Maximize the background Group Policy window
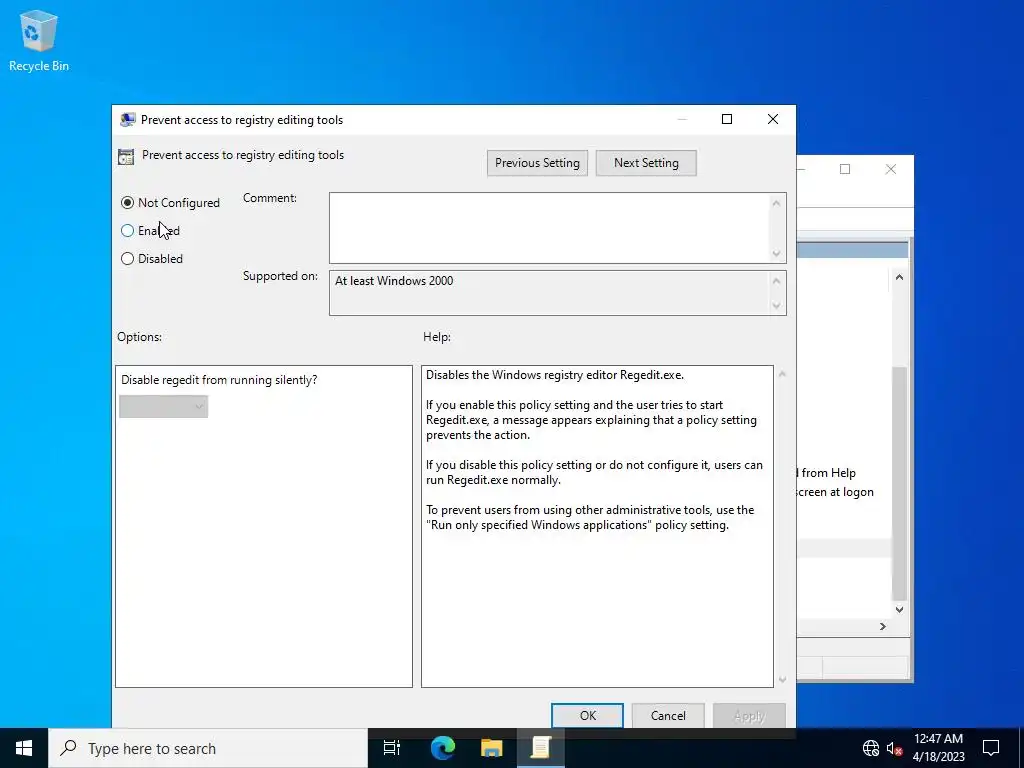This screenshot has width=1024, height=768. [845, 169]
